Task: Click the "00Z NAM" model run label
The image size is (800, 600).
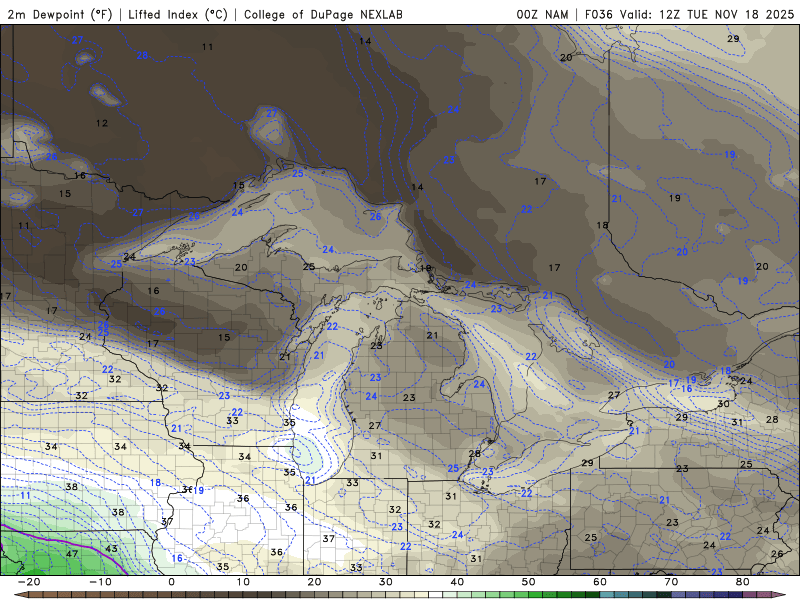Action: click(542, 14)
